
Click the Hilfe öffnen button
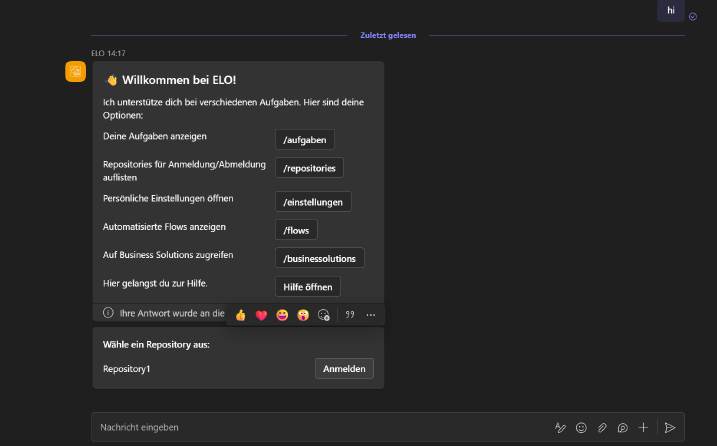307,287
